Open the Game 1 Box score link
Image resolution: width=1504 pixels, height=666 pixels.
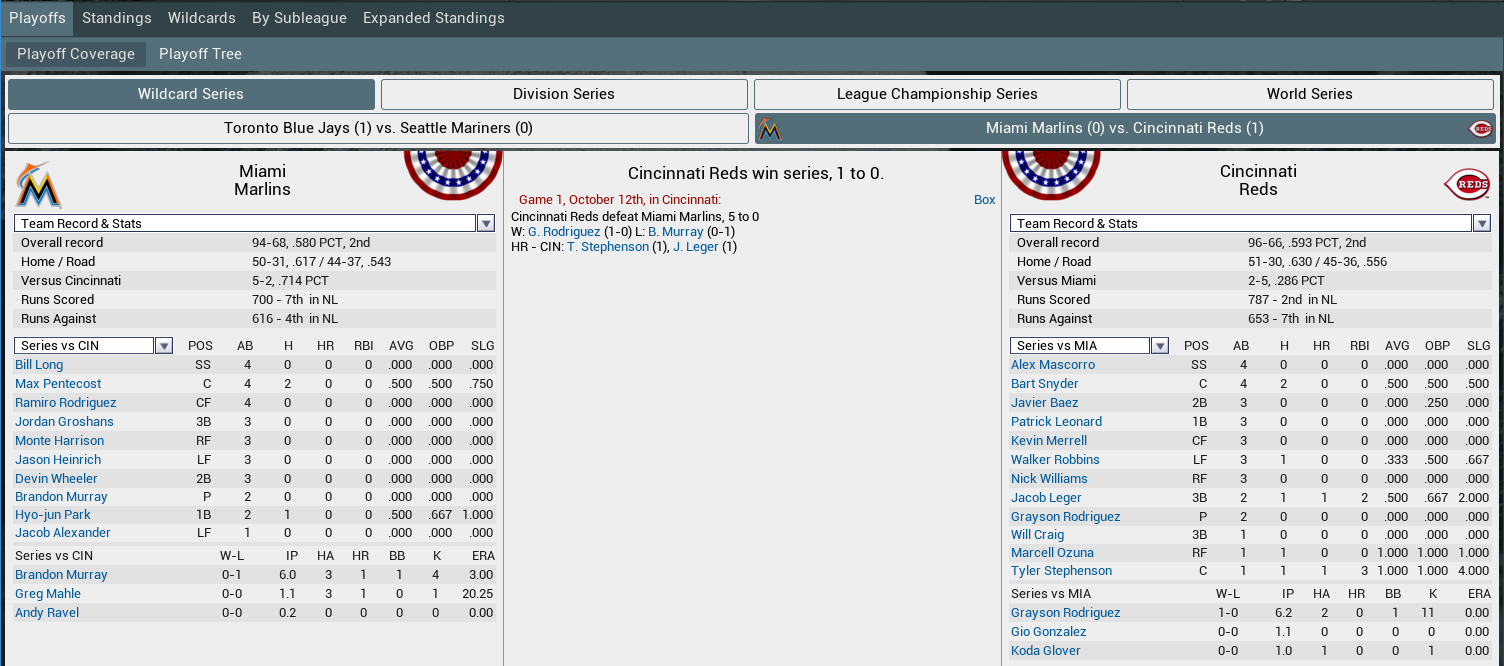pyautogui.click(x=984, y=200)
